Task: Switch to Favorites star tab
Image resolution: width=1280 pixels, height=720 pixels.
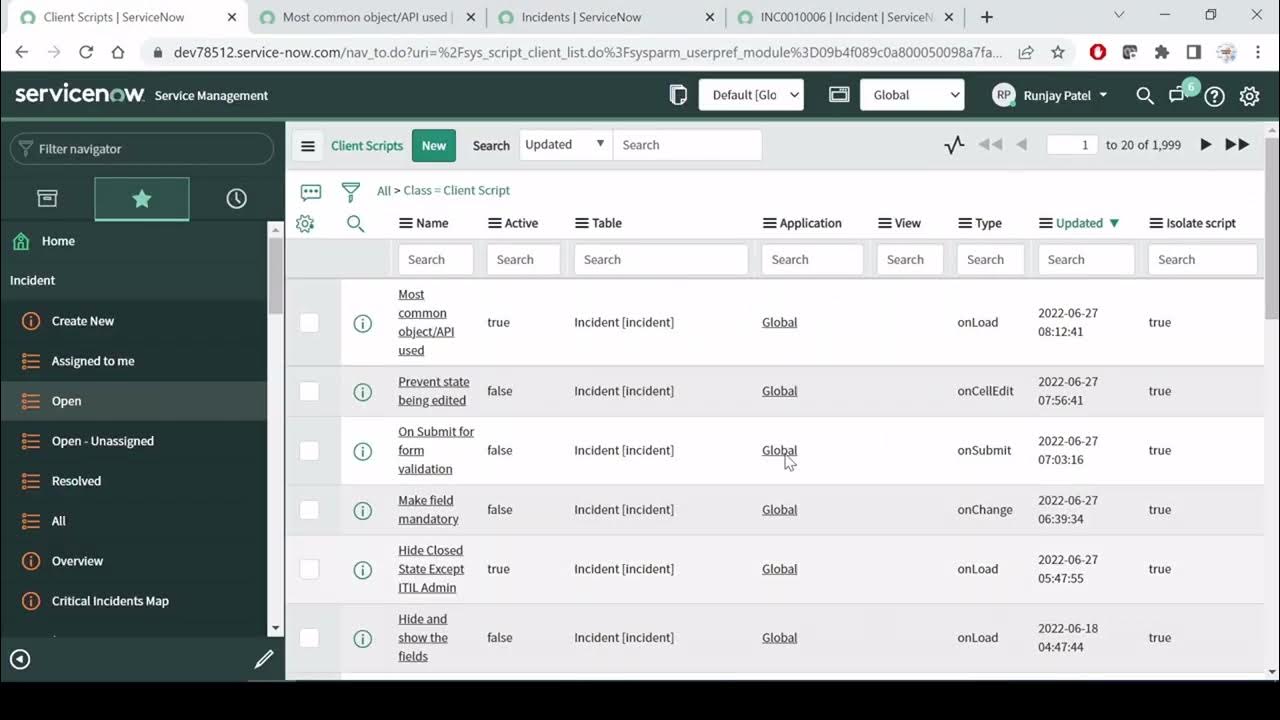Action: tap(142, 198)
